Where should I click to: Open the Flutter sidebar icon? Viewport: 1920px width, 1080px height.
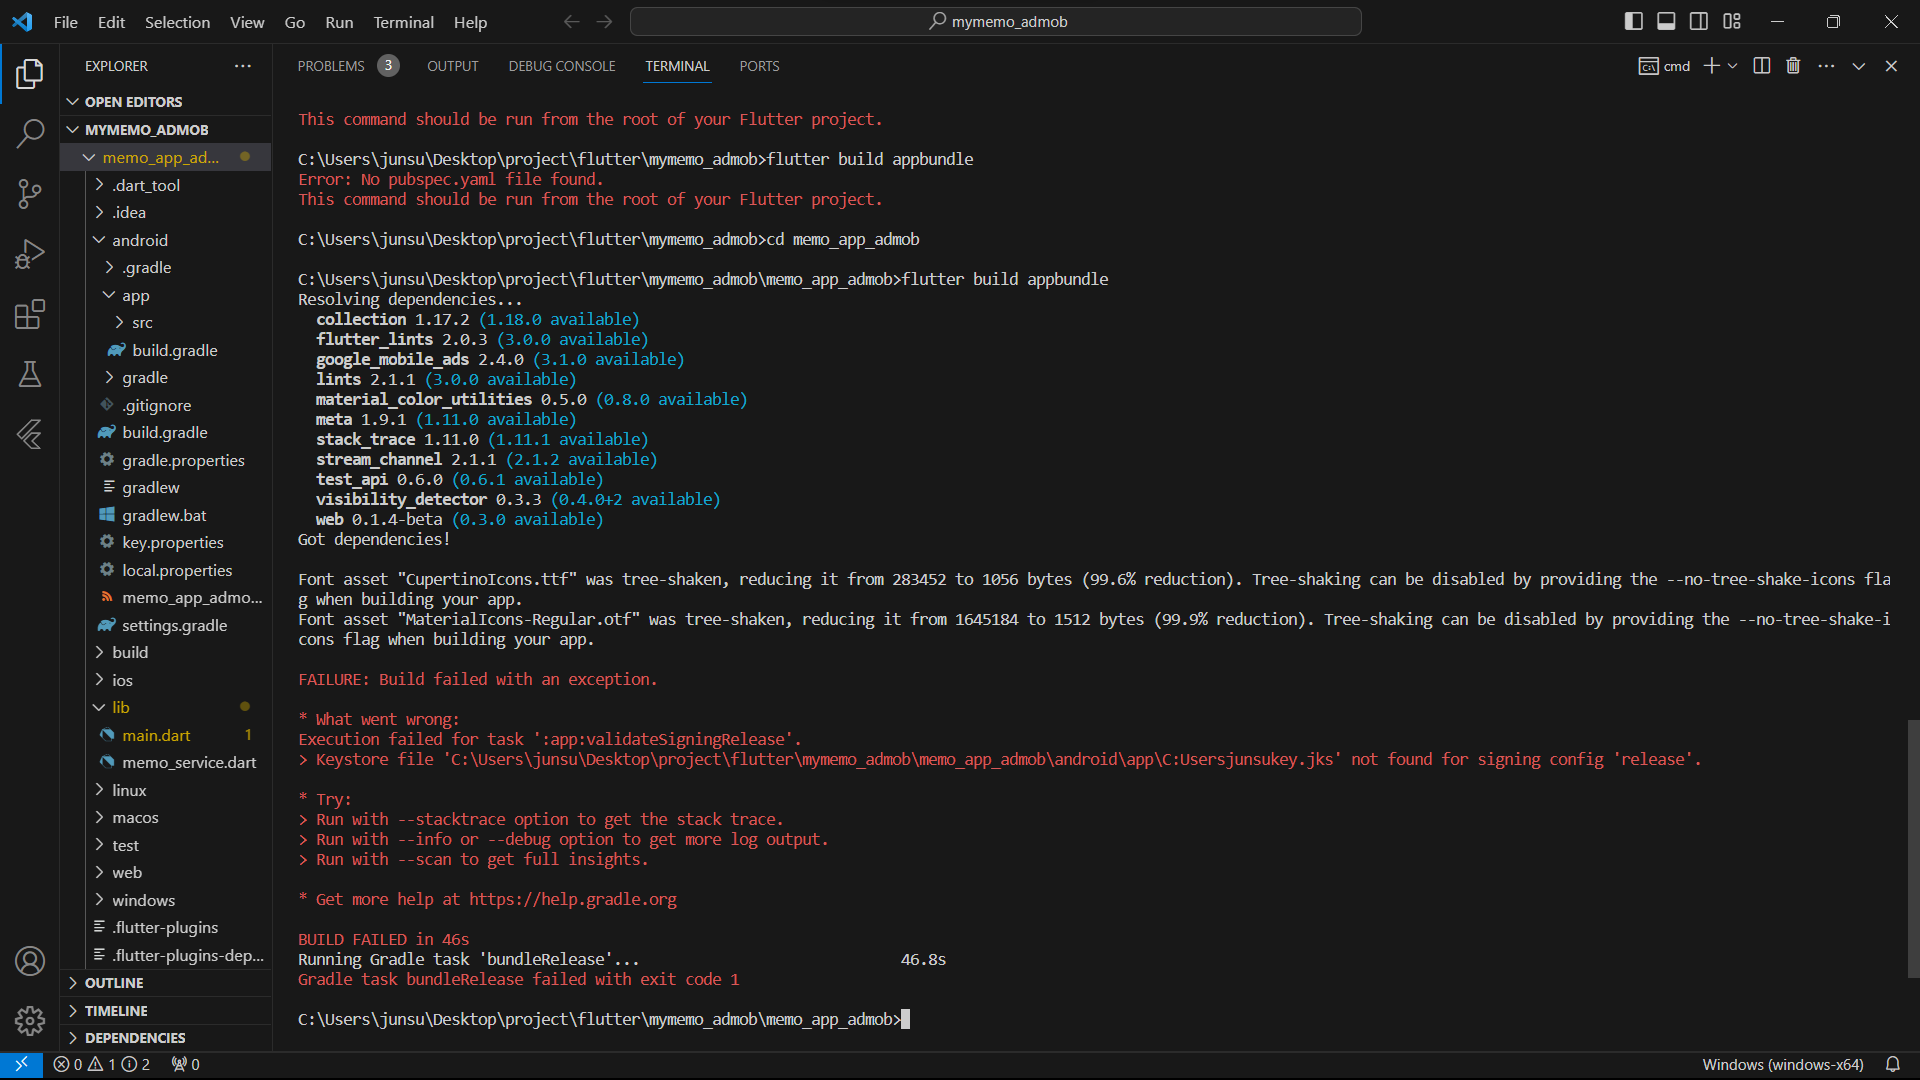(x=30, y=434)
